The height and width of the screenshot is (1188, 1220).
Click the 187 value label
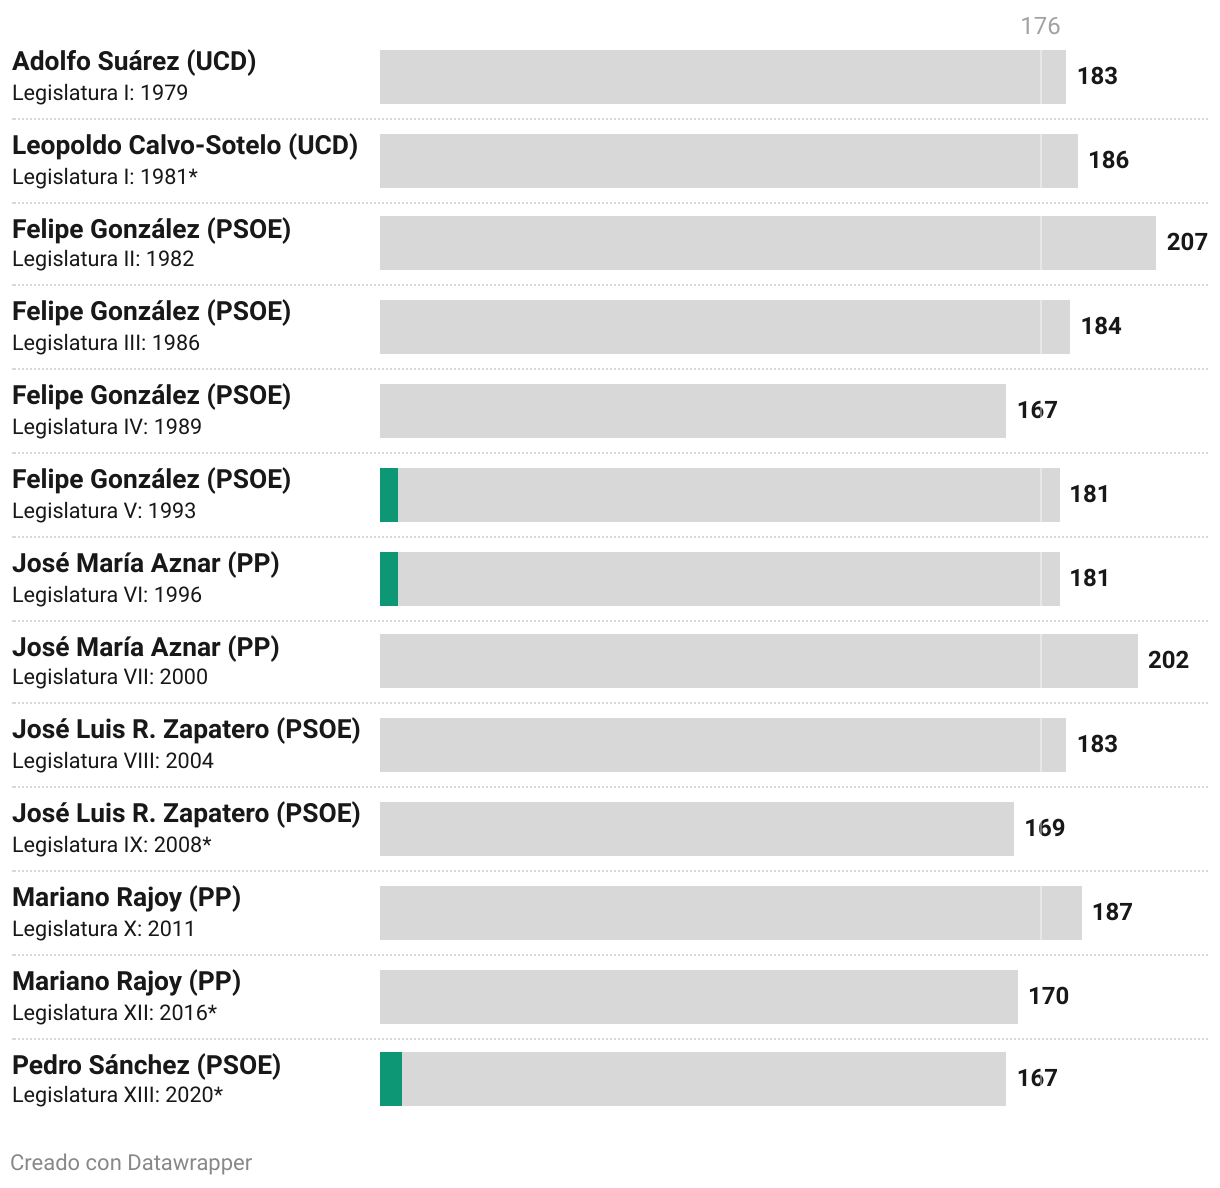point(1112,912)
